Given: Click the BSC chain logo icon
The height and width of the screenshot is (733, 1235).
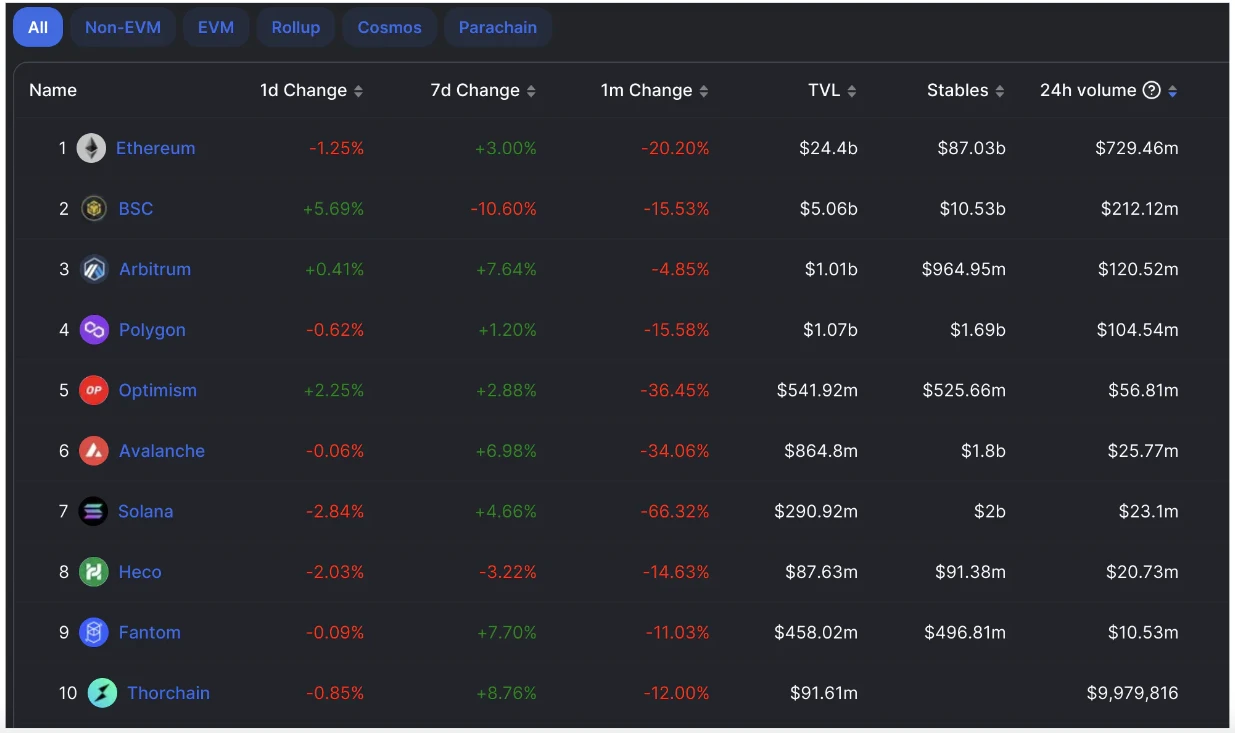Looking at the screenshot, I should pos(94,209).
